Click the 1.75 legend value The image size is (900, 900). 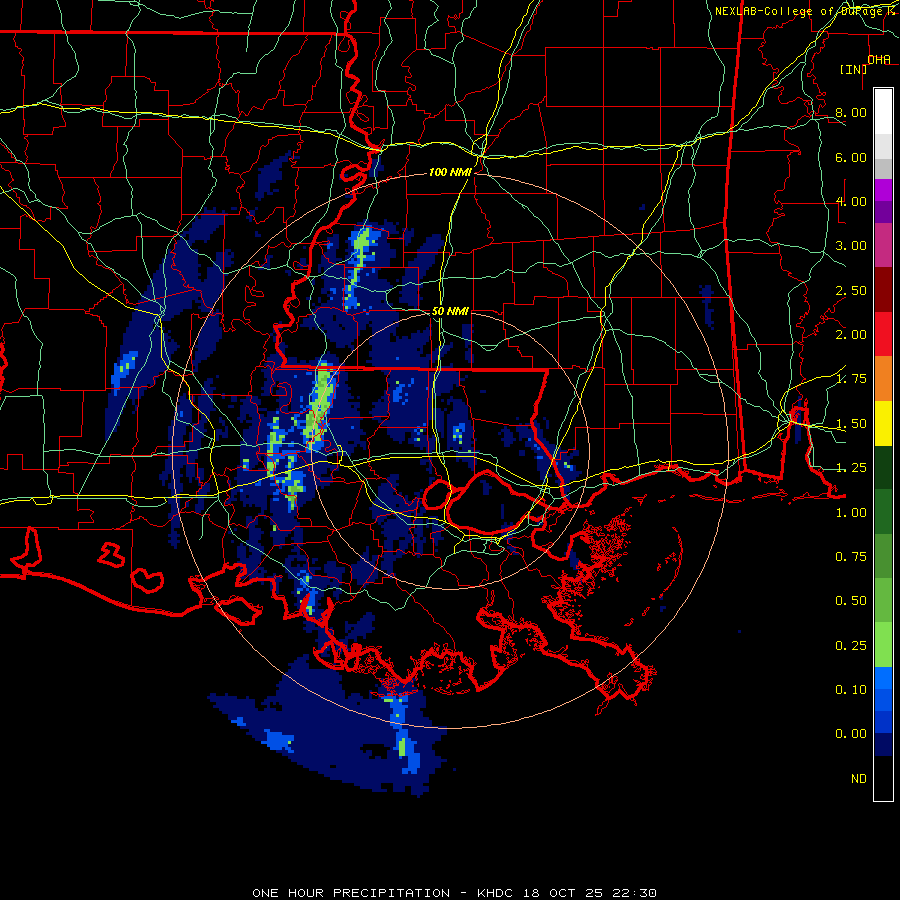851,379
